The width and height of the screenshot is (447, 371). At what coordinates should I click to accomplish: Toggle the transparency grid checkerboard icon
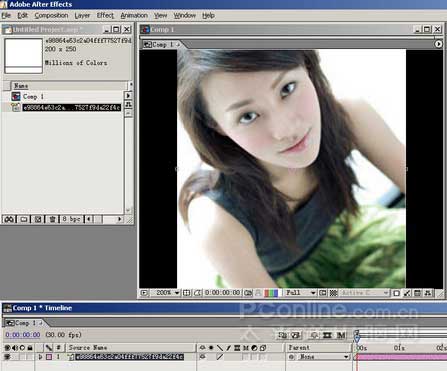[x=333, y=293]
